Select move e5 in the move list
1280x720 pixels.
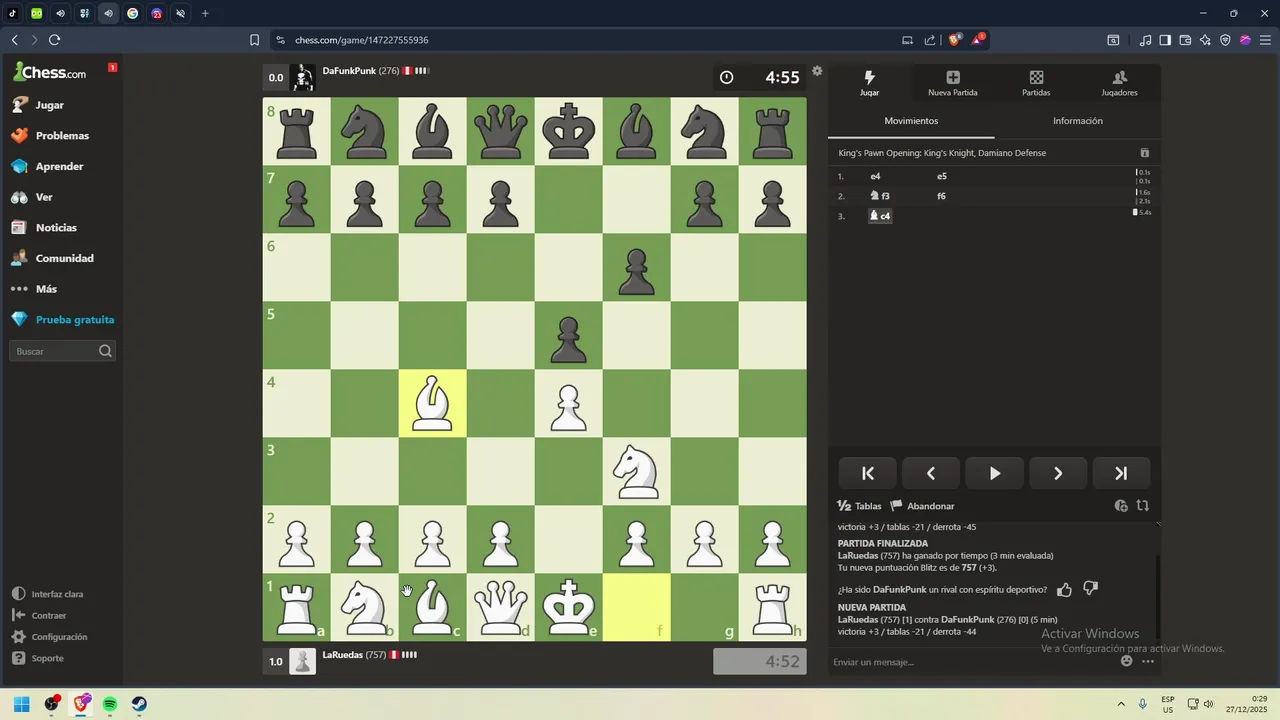[x=942, y=176]
